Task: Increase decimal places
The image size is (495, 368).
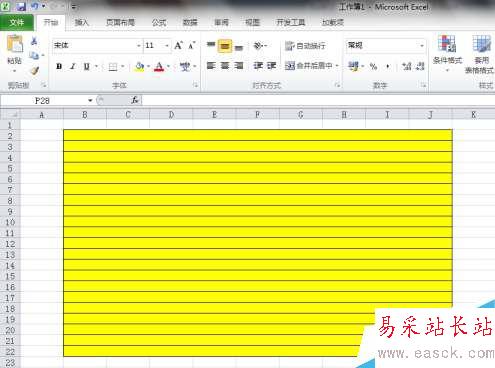Action: [x=406, y=66]
